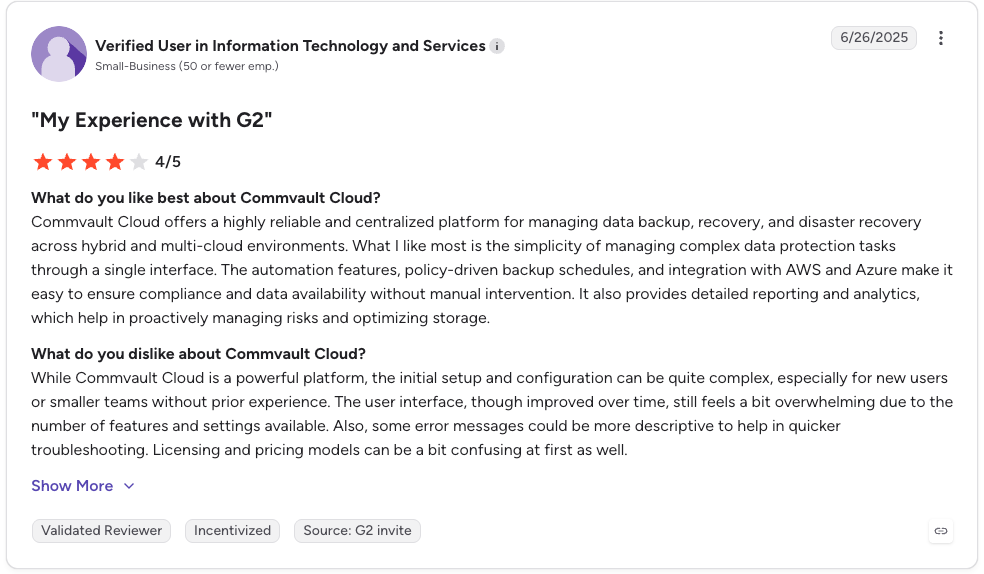Click the Validated Reviewer badge

(102, 531)
